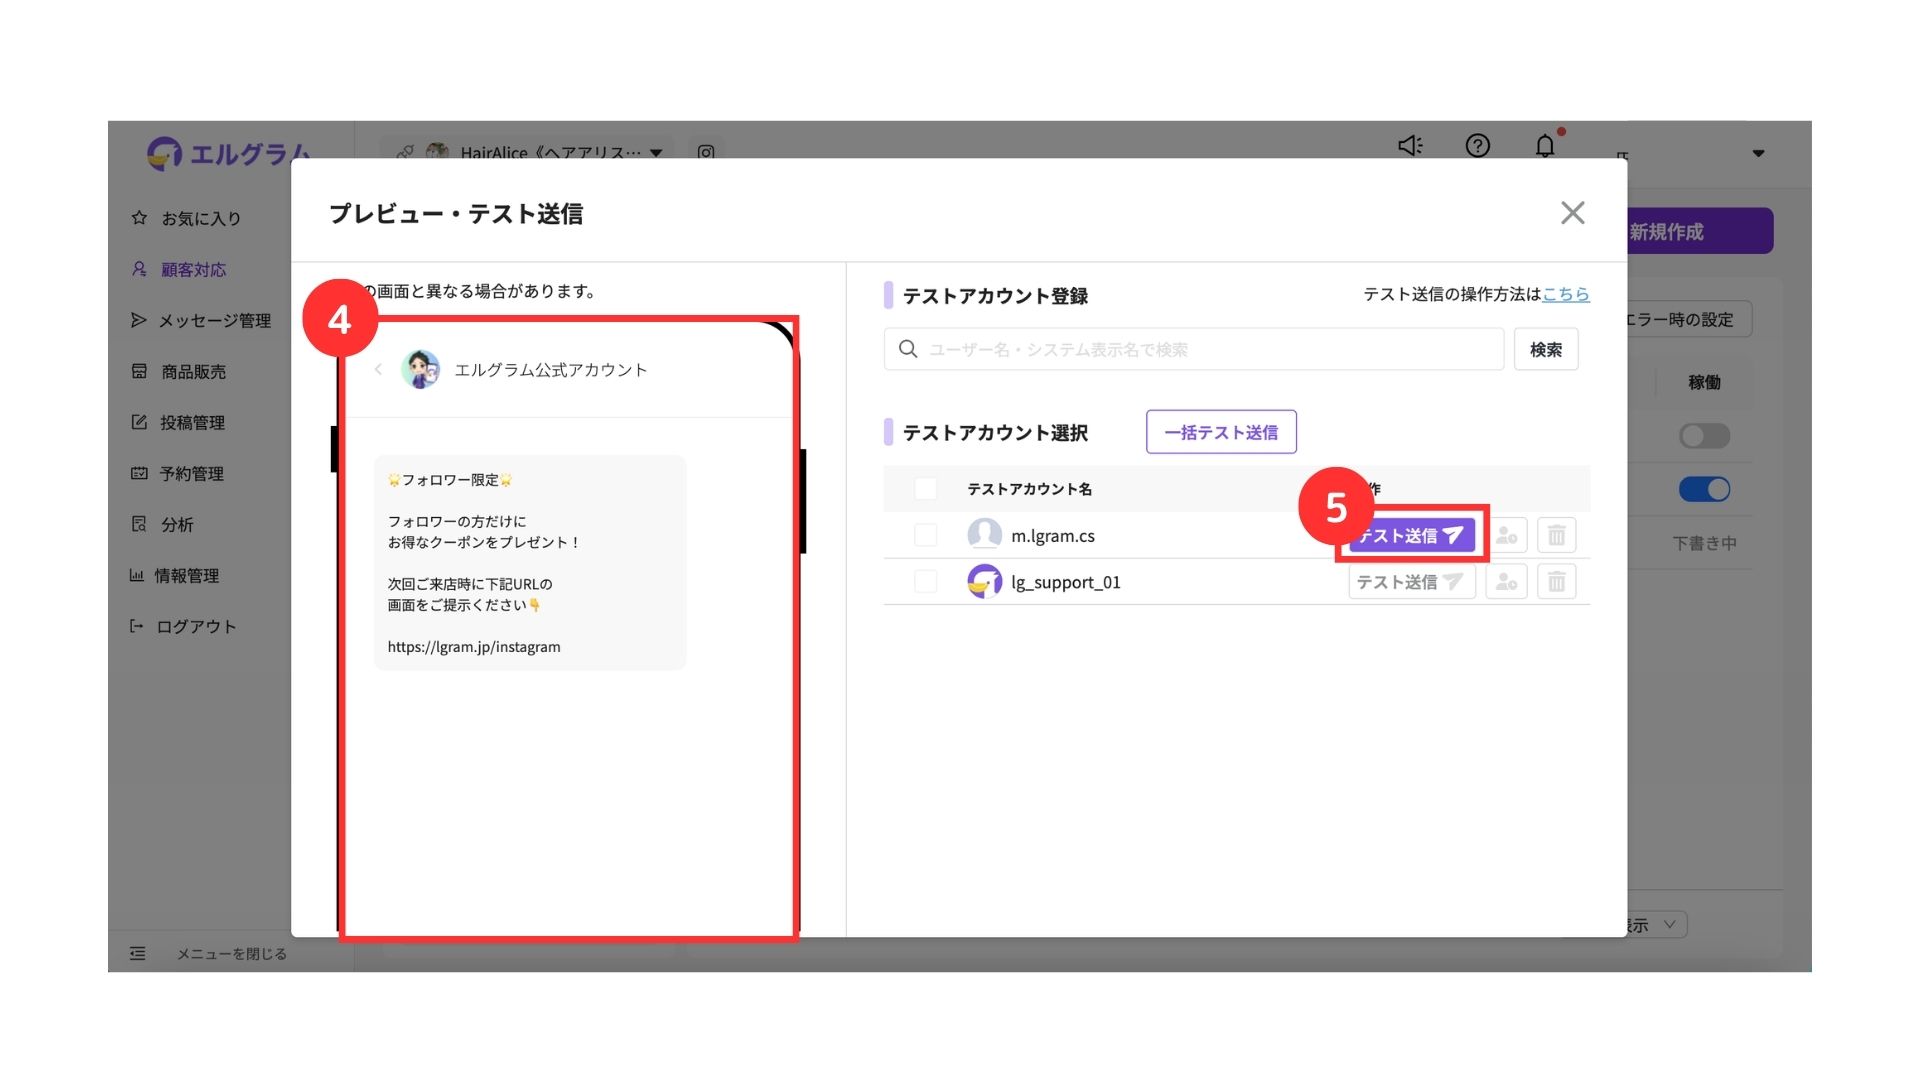Open the user menu arrow at top right
This screenshot has width=1920, height=1080.
1758,153
